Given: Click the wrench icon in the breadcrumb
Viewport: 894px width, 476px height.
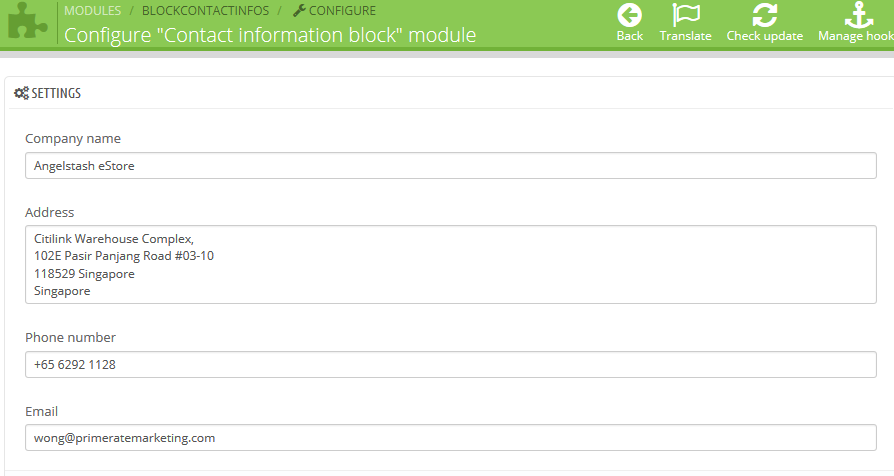Looking at the screenshot, I should [298, 11].
